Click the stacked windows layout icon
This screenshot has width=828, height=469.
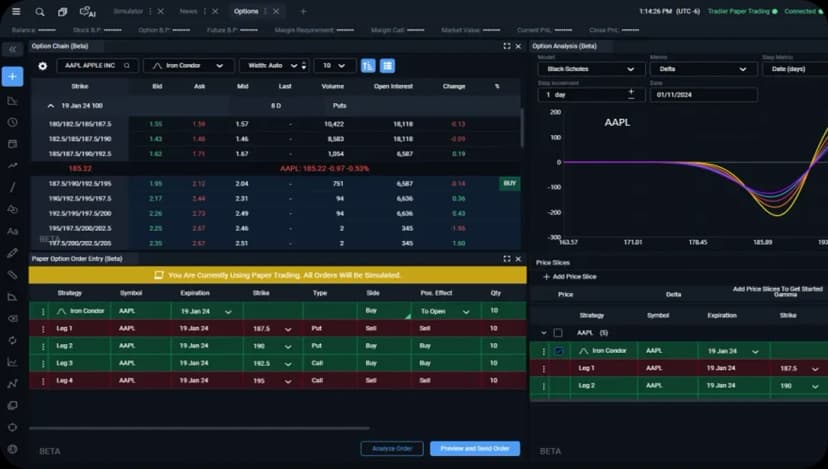62,12
